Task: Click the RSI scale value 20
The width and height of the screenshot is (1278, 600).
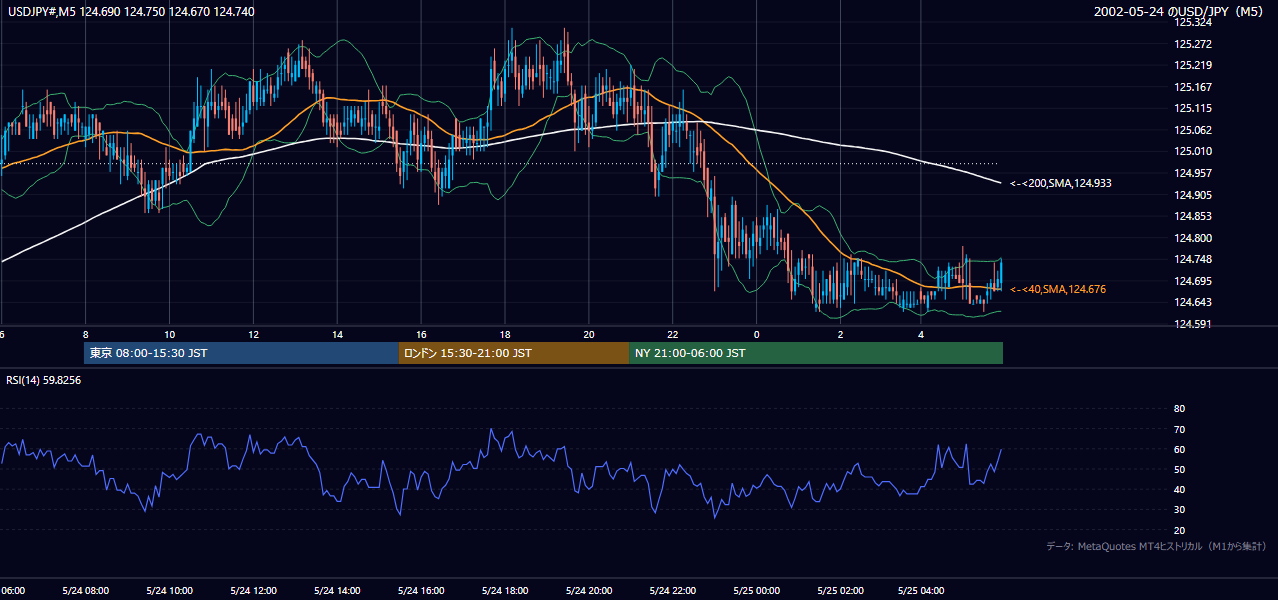Action: [x=1179, y=530]
